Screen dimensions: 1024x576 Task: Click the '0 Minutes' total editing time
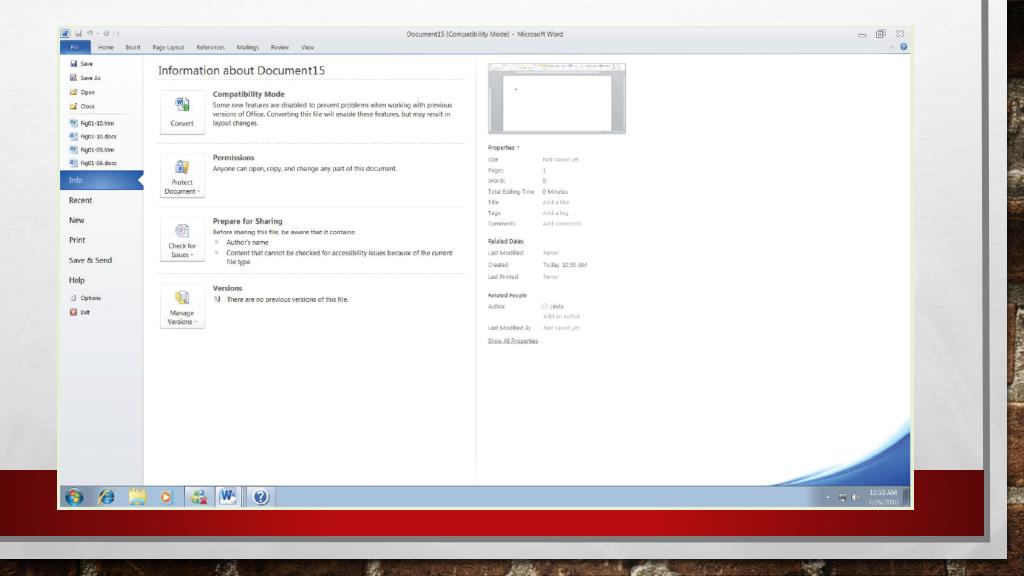pos(555,192)
